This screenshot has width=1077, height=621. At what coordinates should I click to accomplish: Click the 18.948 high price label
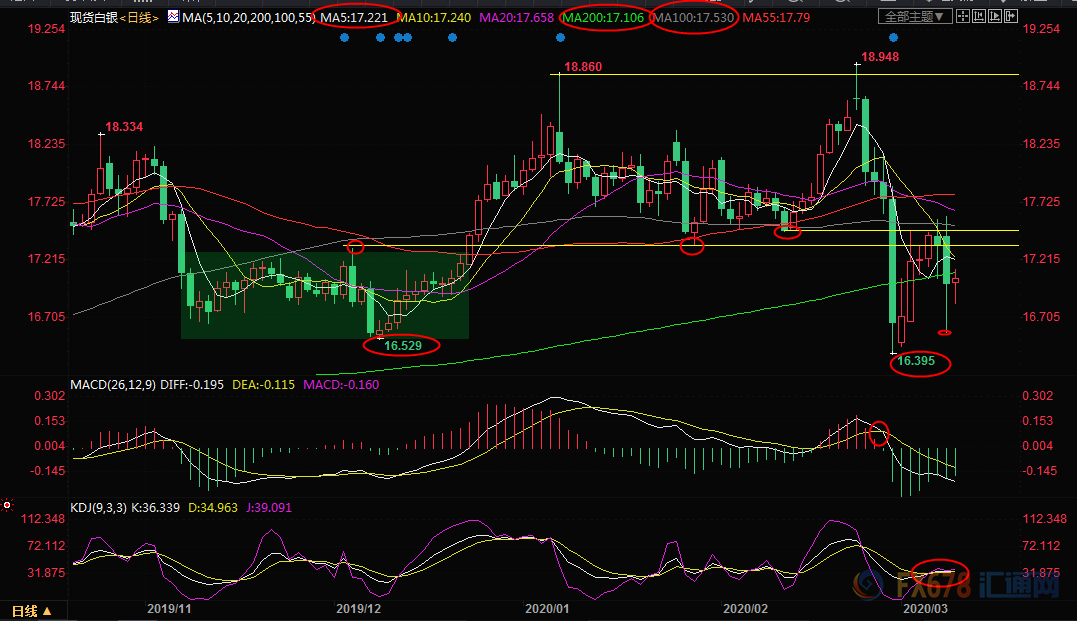(879, 57)
